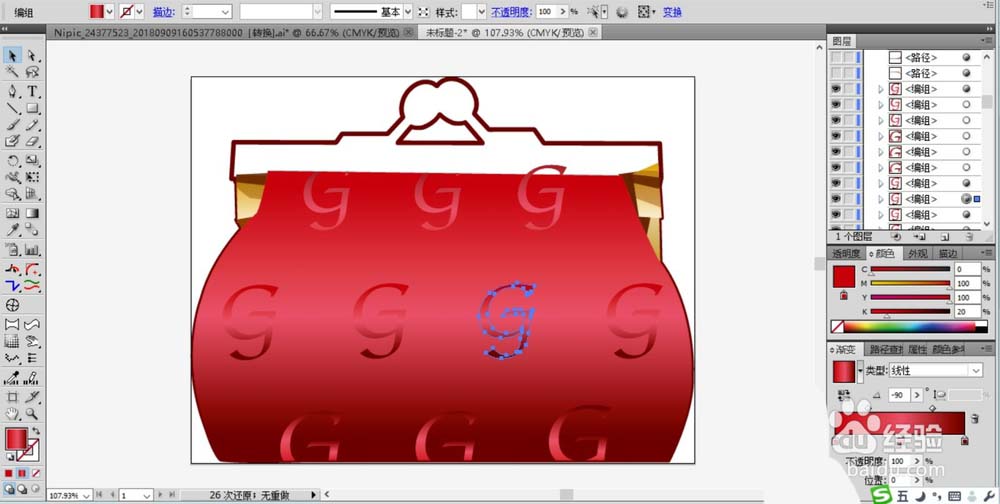Screen dimensions: 1000x504
Task: Click the 变换 link in control bar
Action: 672,11
